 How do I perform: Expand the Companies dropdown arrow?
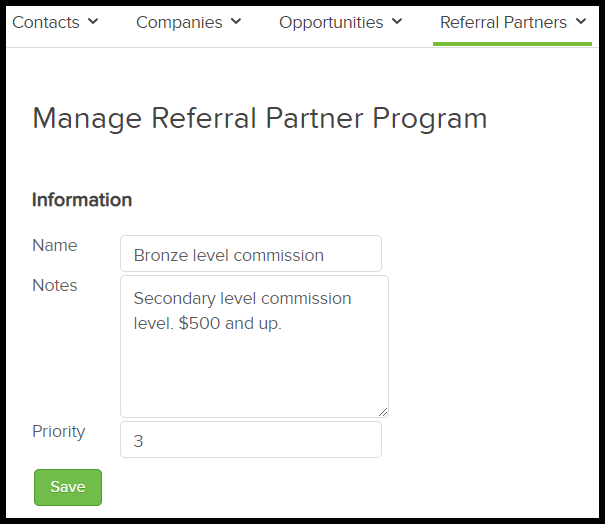tap(236, 21)
